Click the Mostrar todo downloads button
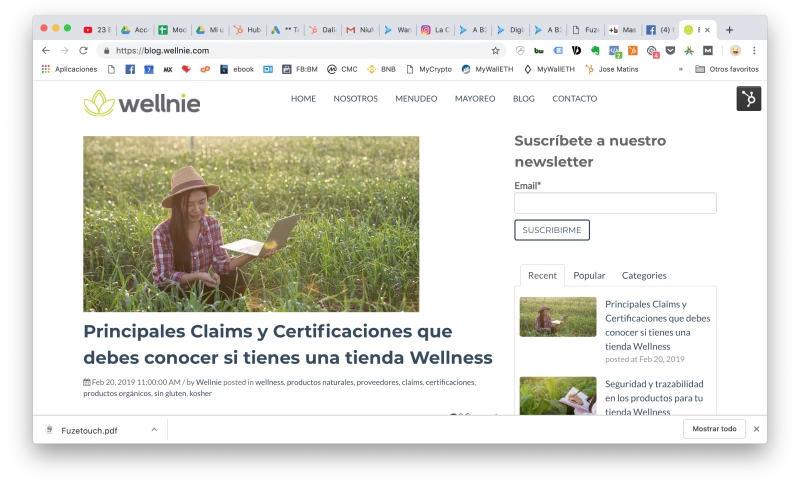800x480 pixels. (714, 429)
